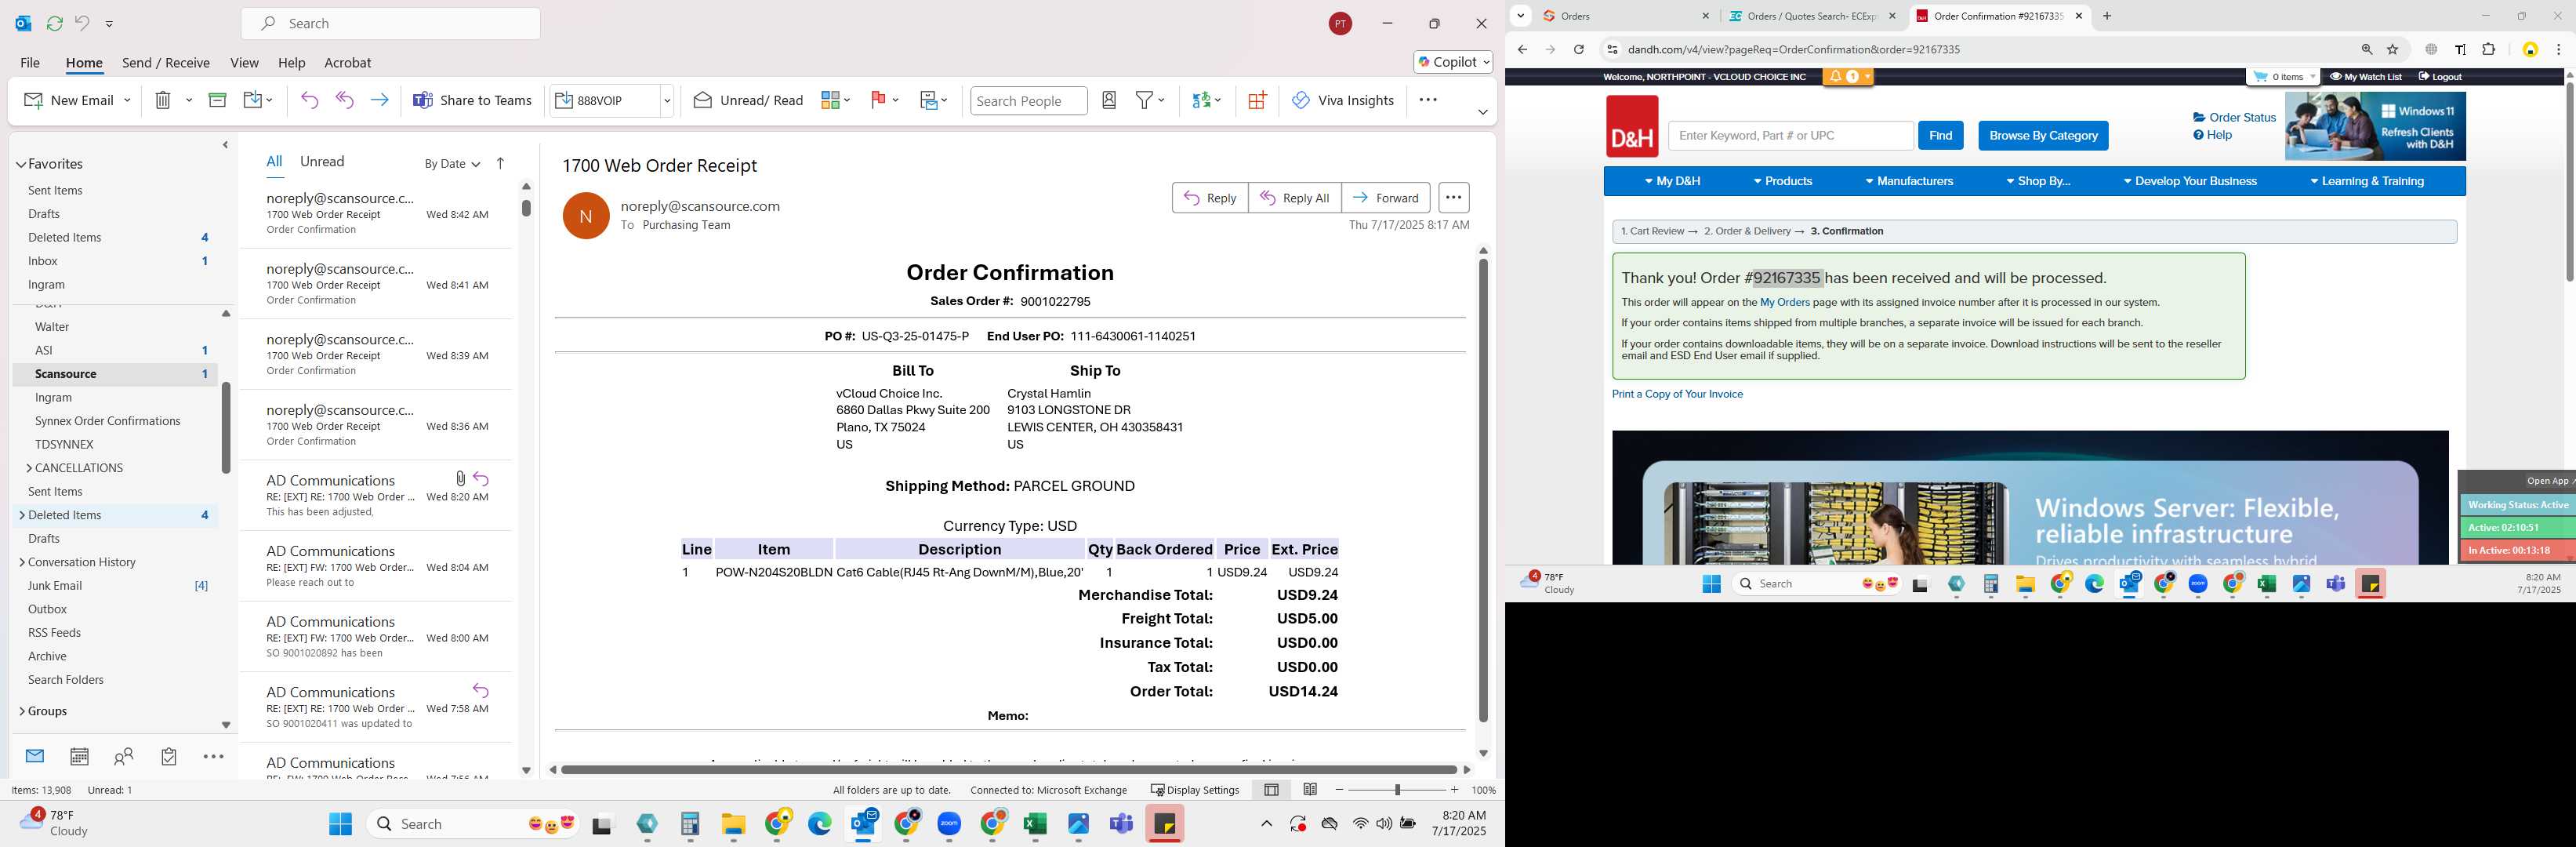The height and width of the screenshot is (847, 2576).
Task: Open Excel from the Windows taskbar
Action: (1035, 824)
